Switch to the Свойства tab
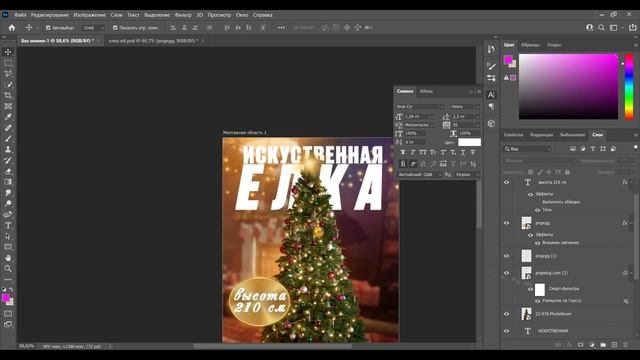This screenshot has width=640, height=360. coord(513,135)
